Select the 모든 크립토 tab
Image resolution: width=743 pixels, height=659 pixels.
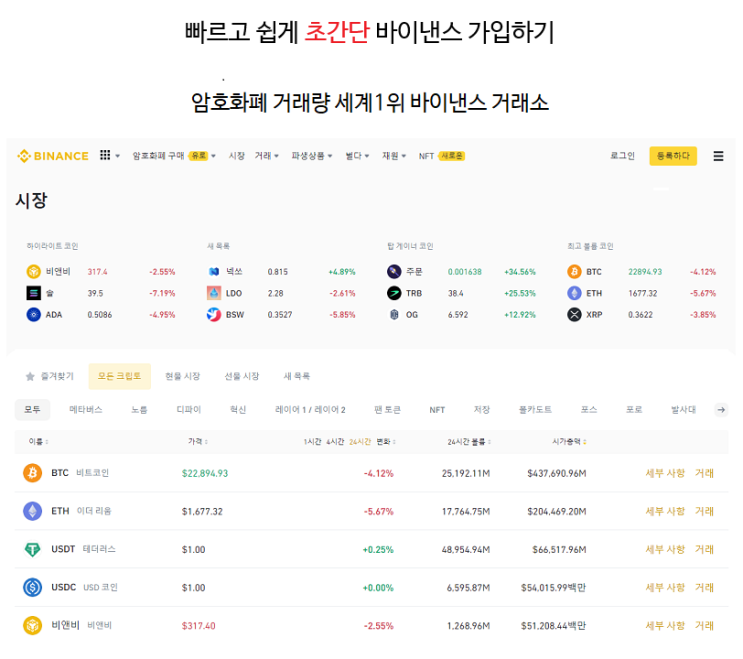coord(119,376)
